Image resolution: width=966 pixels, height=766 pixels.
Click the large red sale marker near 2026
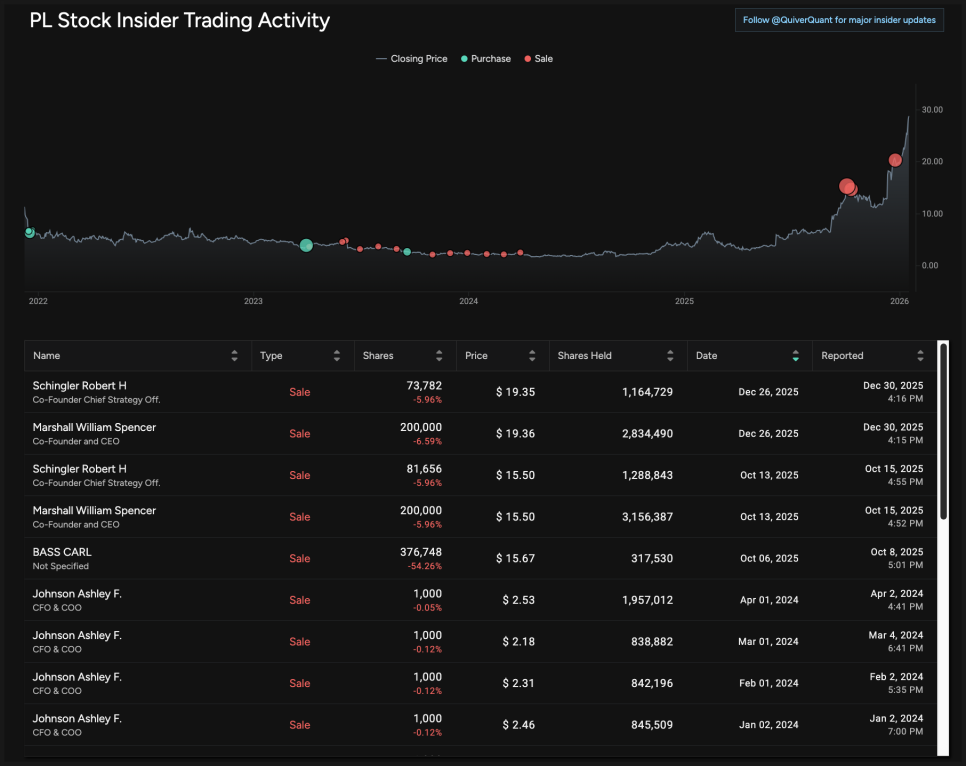pyautogui.click(x=895, y=160)
